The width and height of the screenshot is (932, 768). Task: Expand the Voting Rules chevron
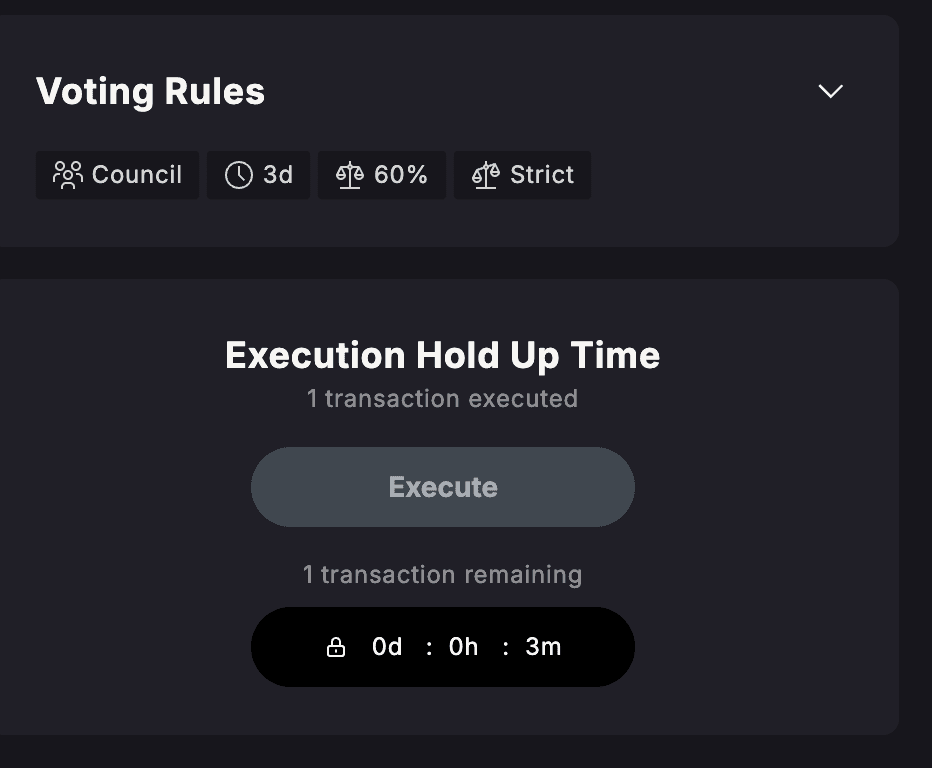pyautogui.click(x=830, y=92)
